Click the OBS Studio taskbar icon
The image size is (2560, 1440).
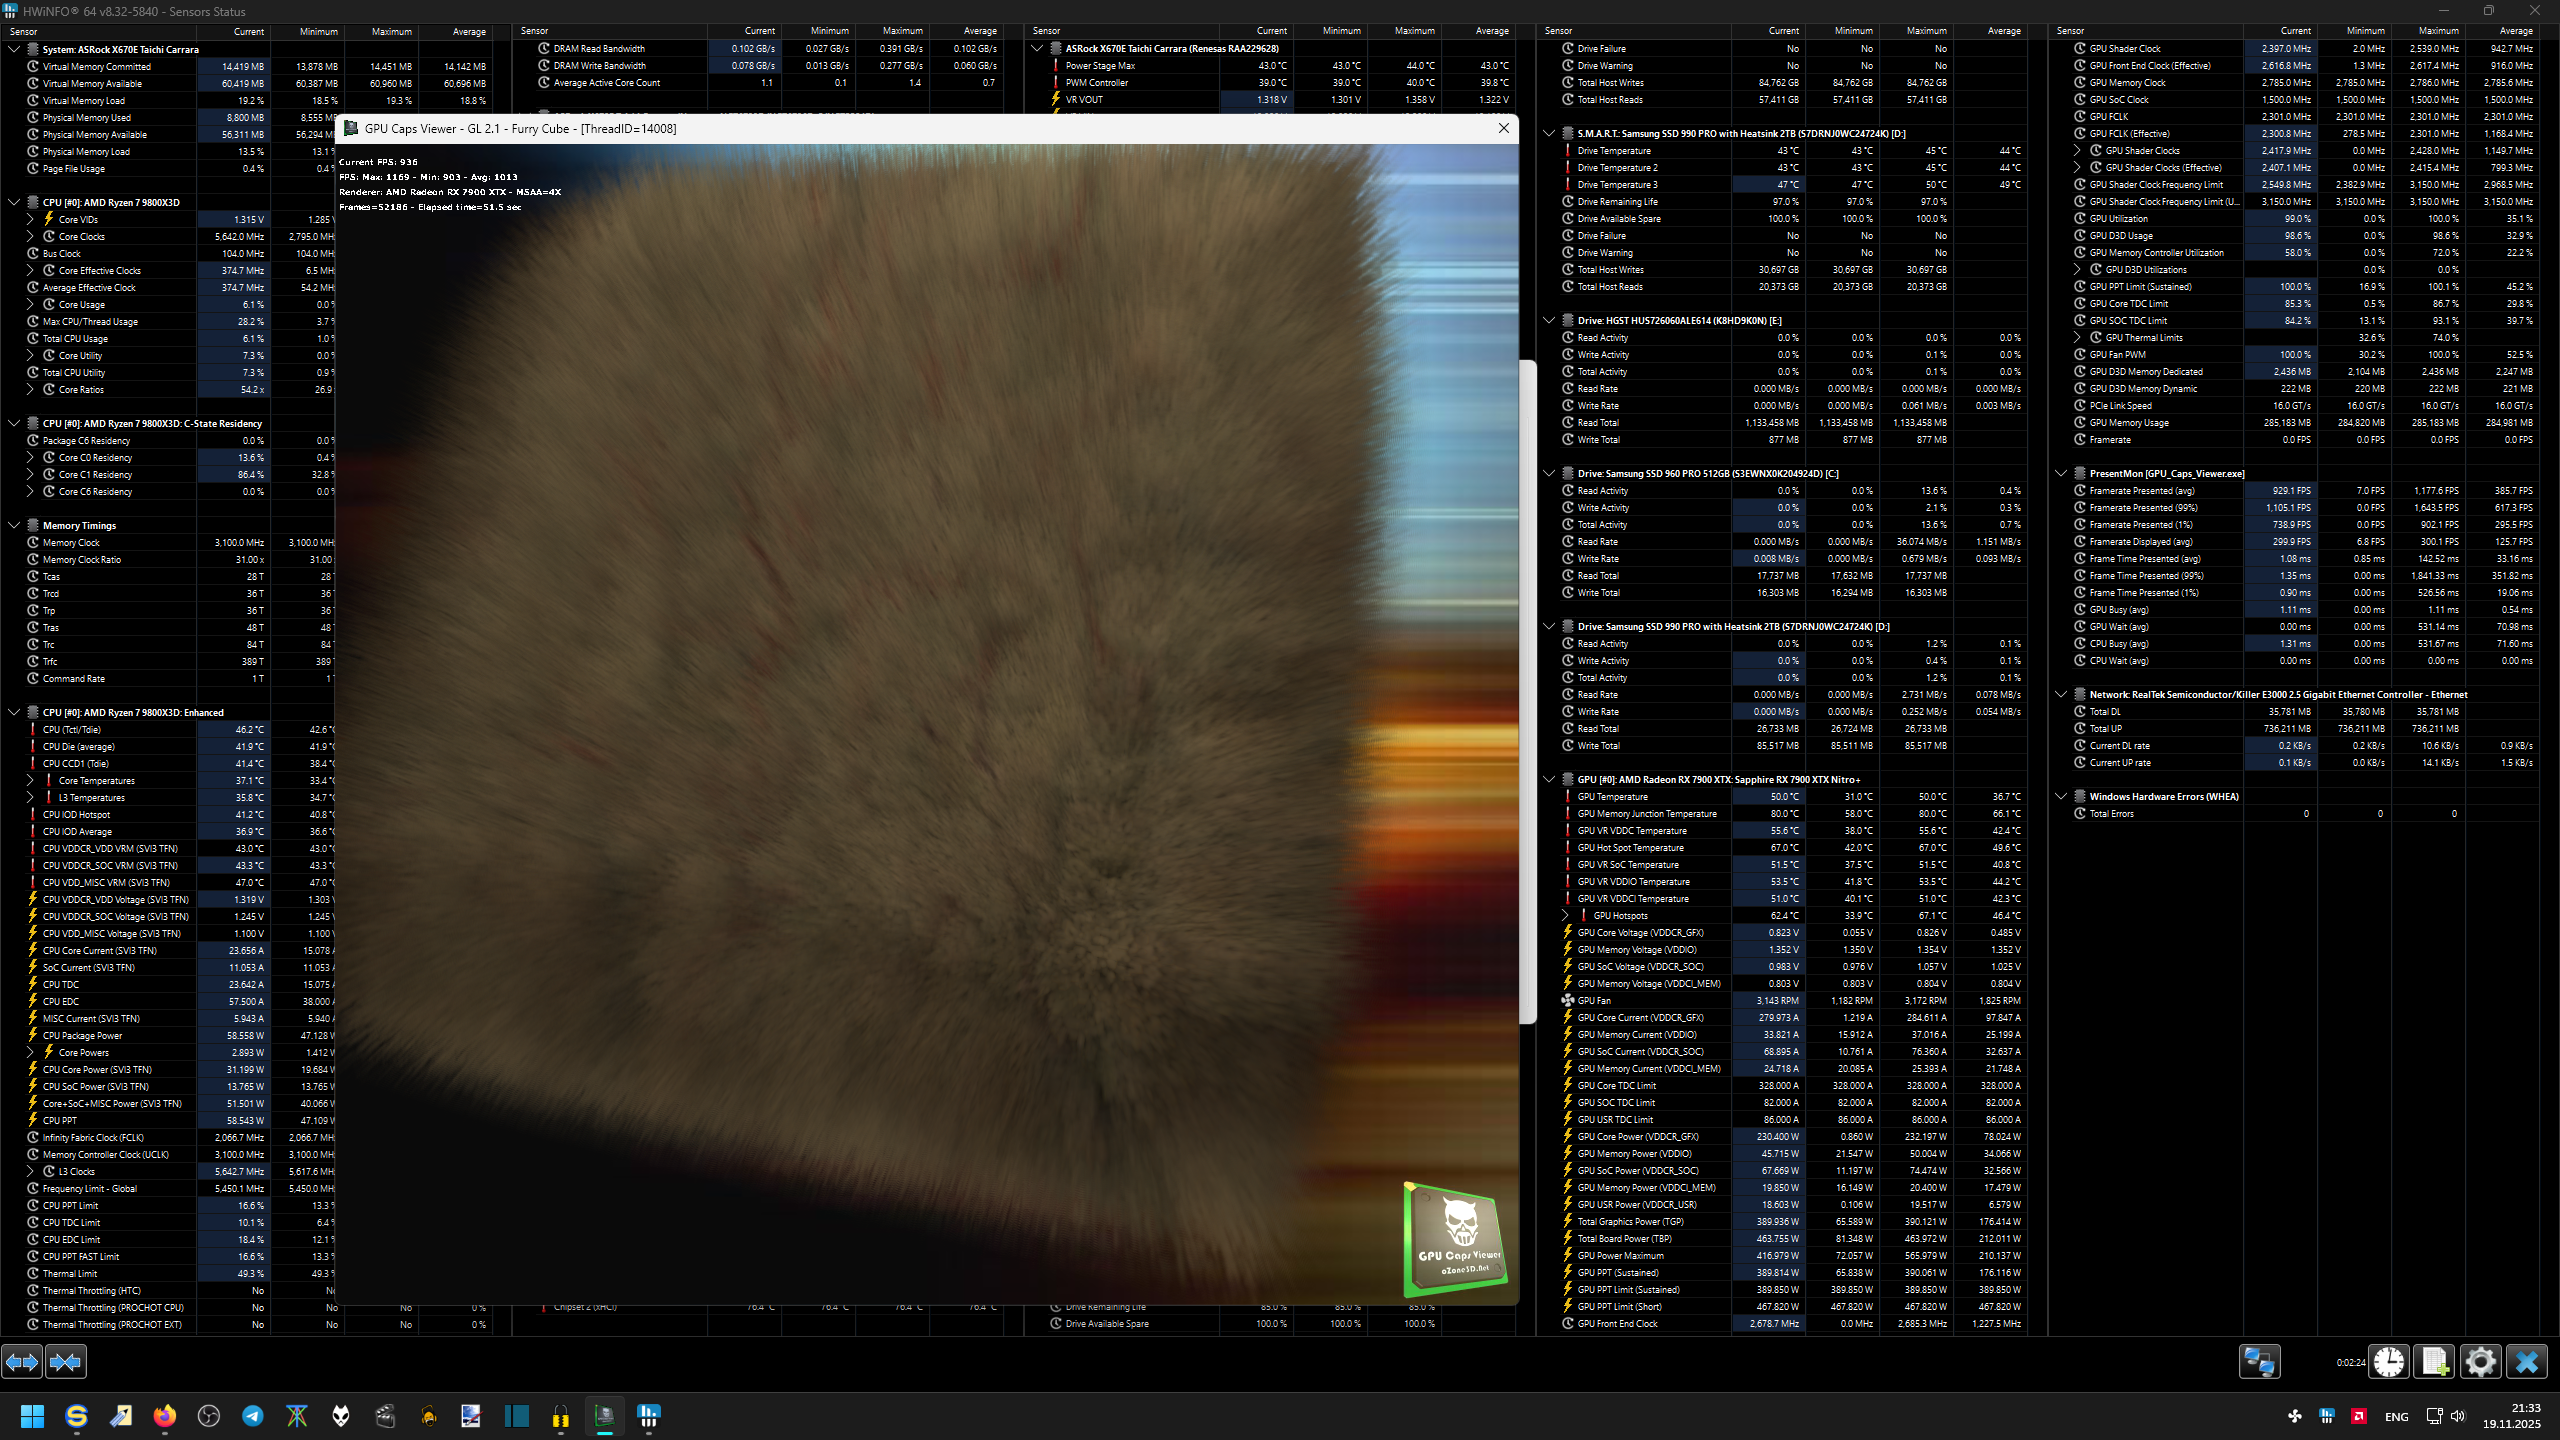209,1416
